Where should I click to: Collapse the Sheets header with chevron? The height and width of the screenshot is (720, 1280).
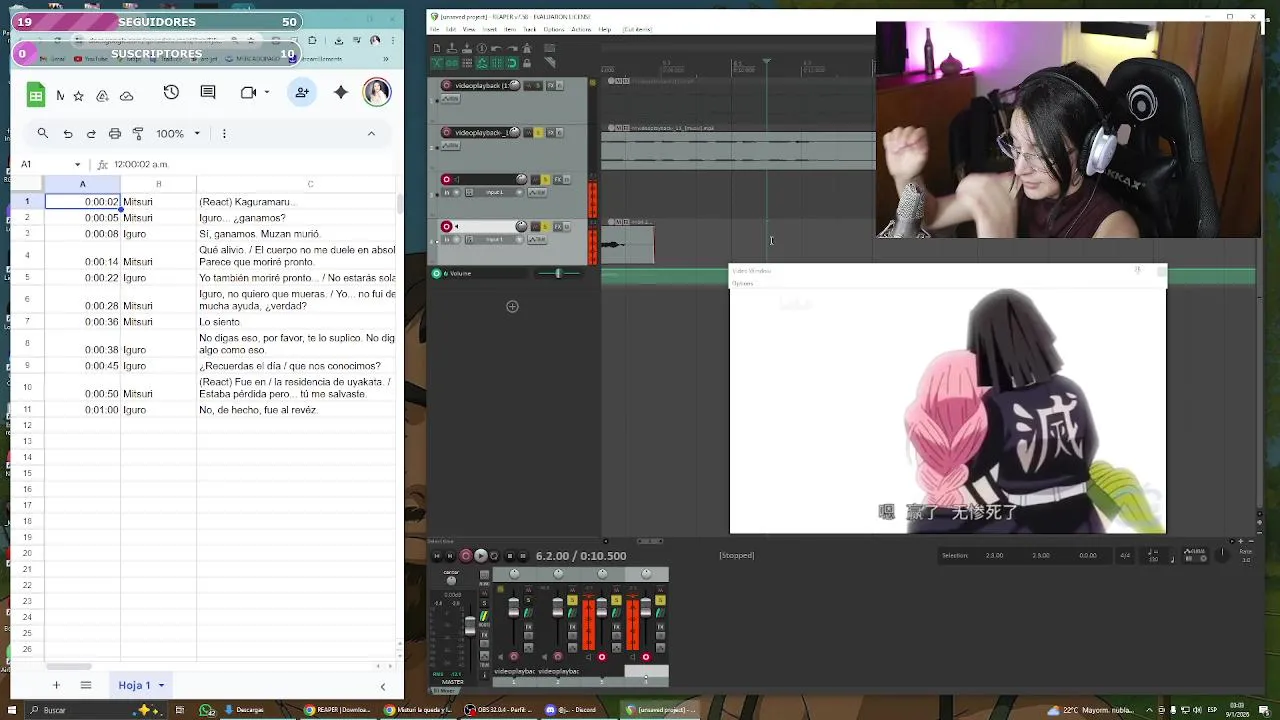coord(371,133)
